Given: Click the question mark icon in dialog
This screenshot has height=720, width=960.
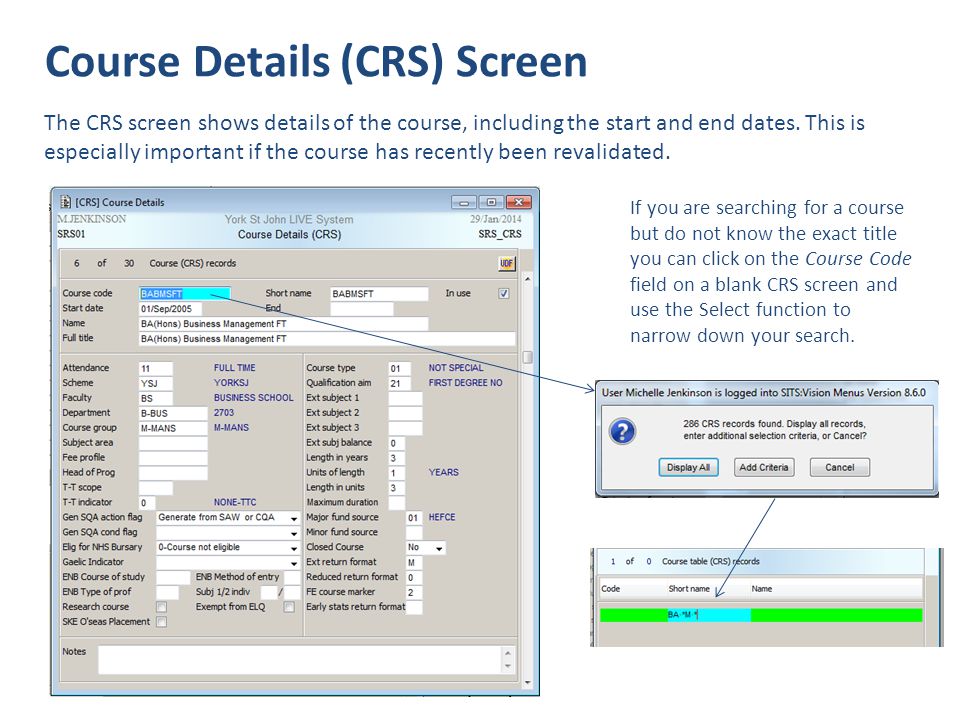Looking at the screenshot, I should 622,432.
